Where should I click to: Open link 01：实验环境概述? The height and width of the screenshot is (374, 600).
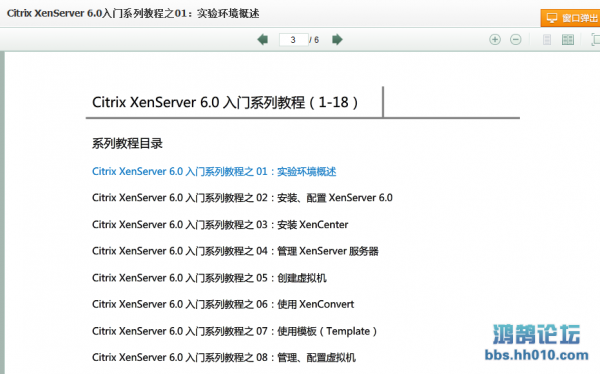(214, 171)
